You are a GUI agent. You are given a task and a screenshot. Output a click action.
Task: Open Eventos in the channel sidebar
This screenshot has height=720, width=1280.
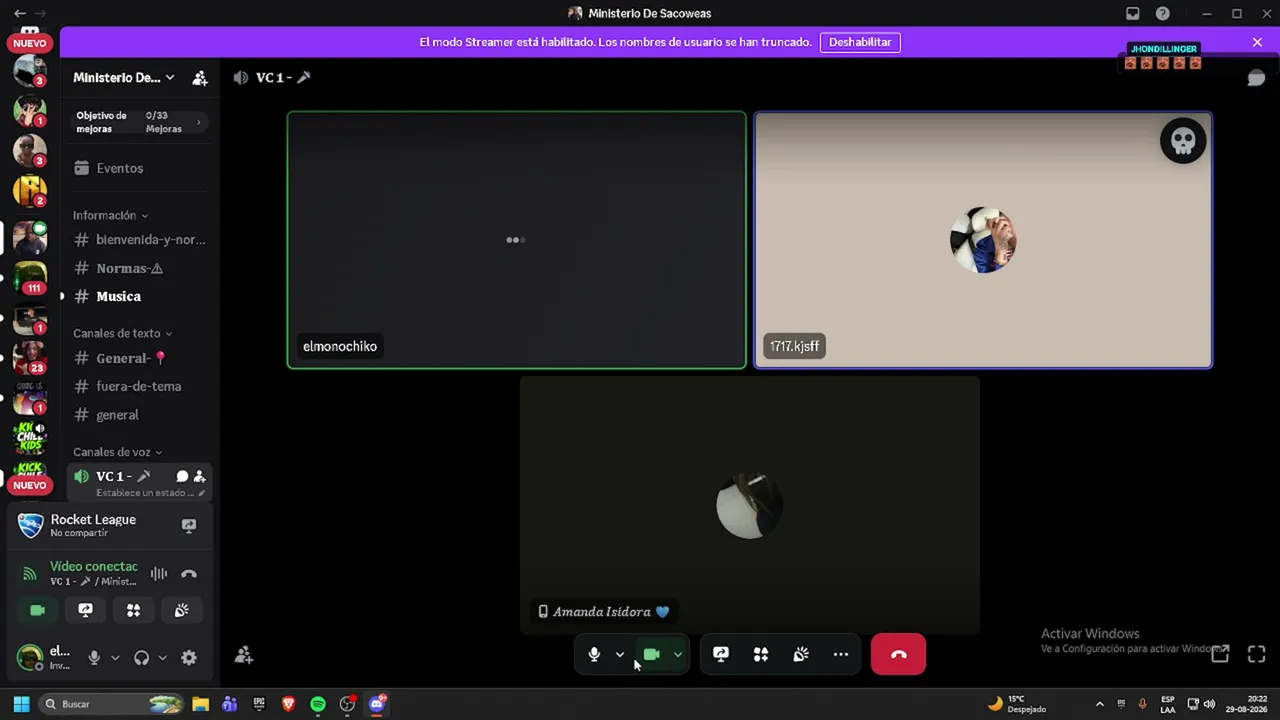(140, 168)
